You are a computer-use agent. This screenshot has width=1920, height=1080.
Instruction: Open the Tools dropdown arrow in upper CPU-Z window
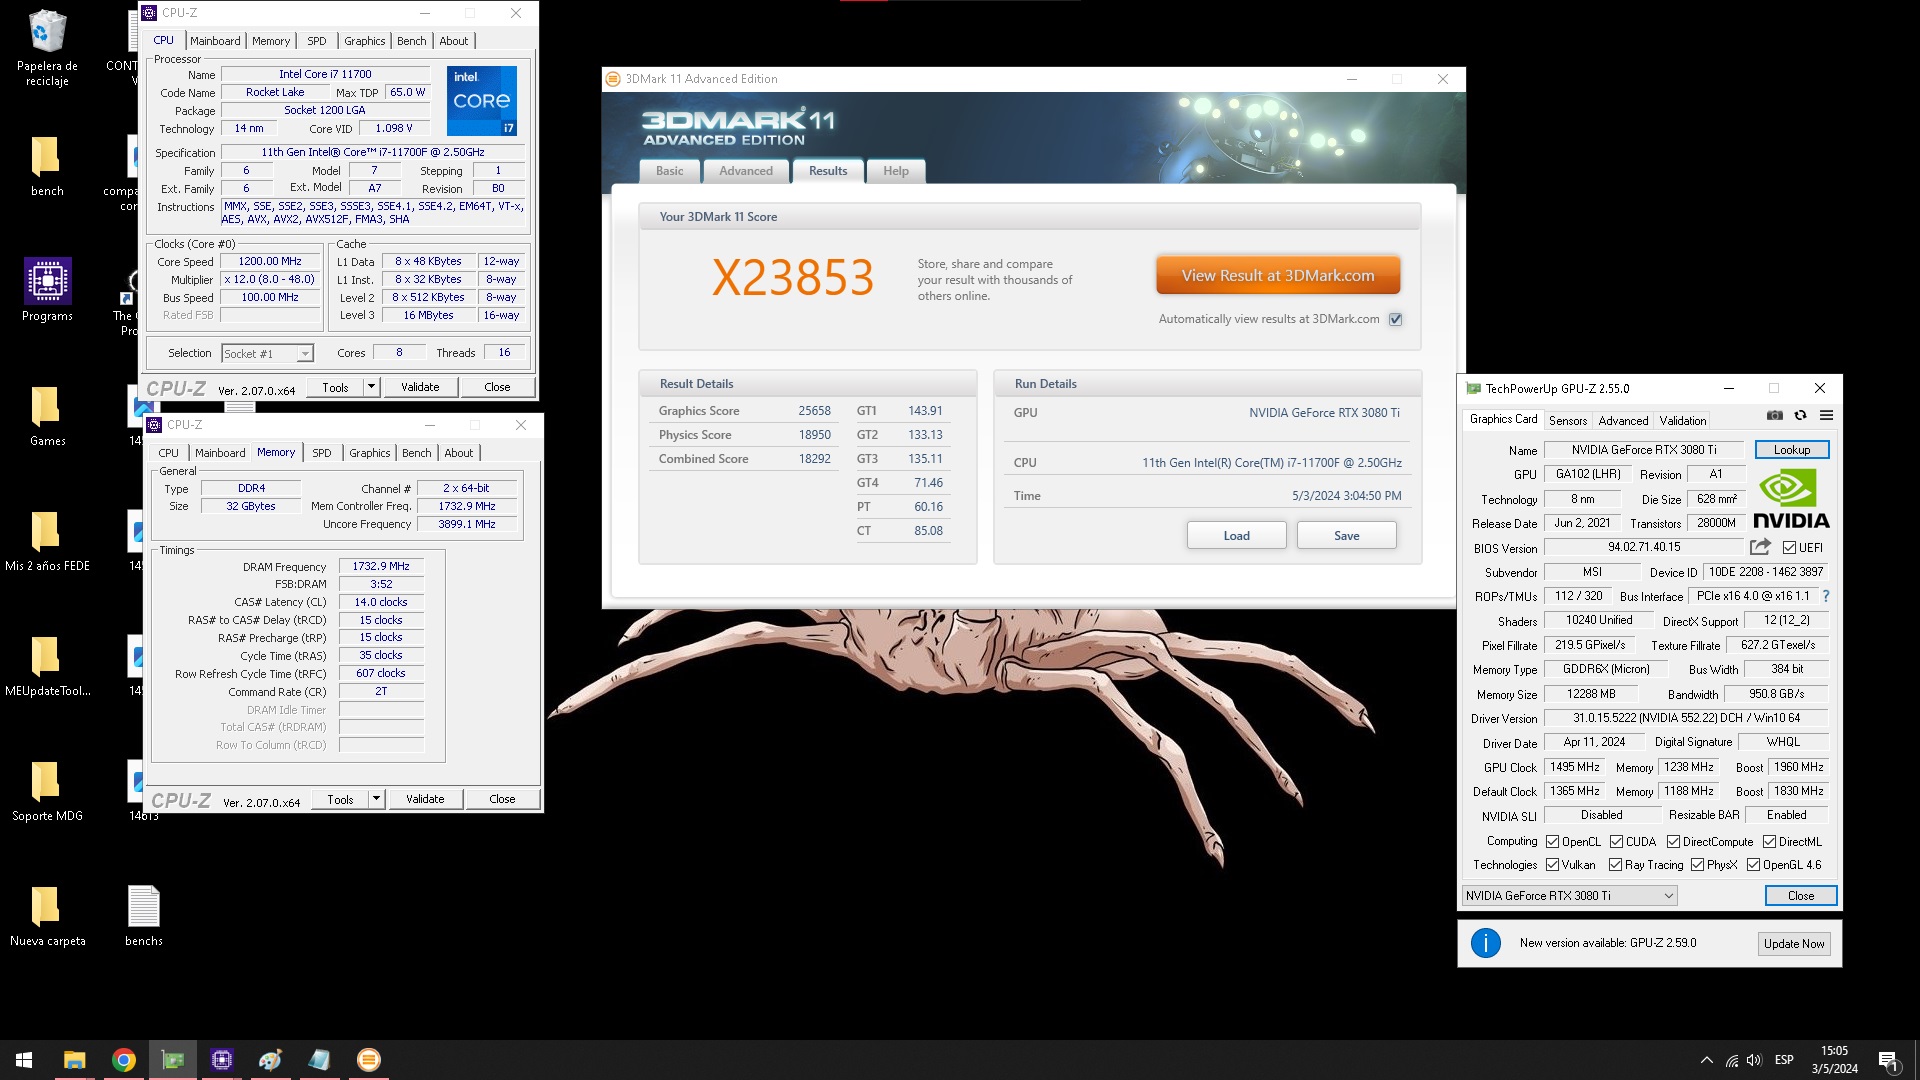[371, 387]
